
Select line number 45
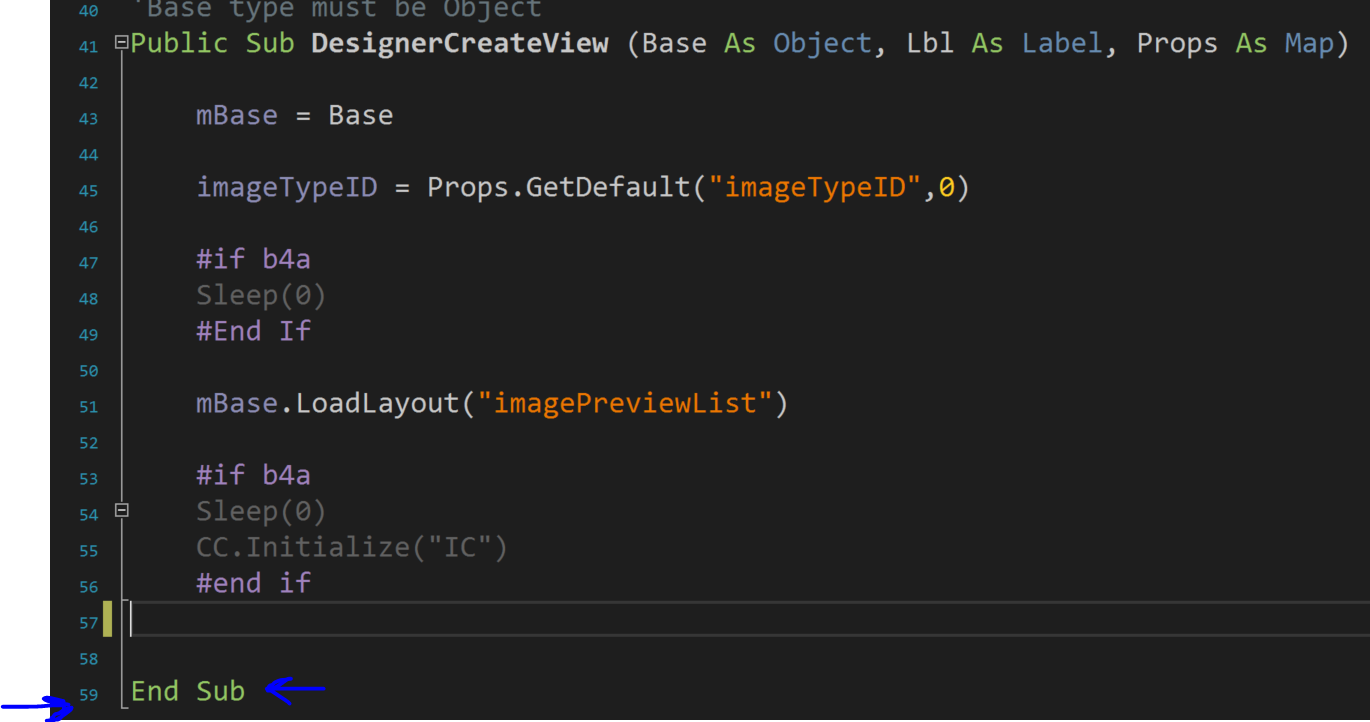(x=88, y=190)
